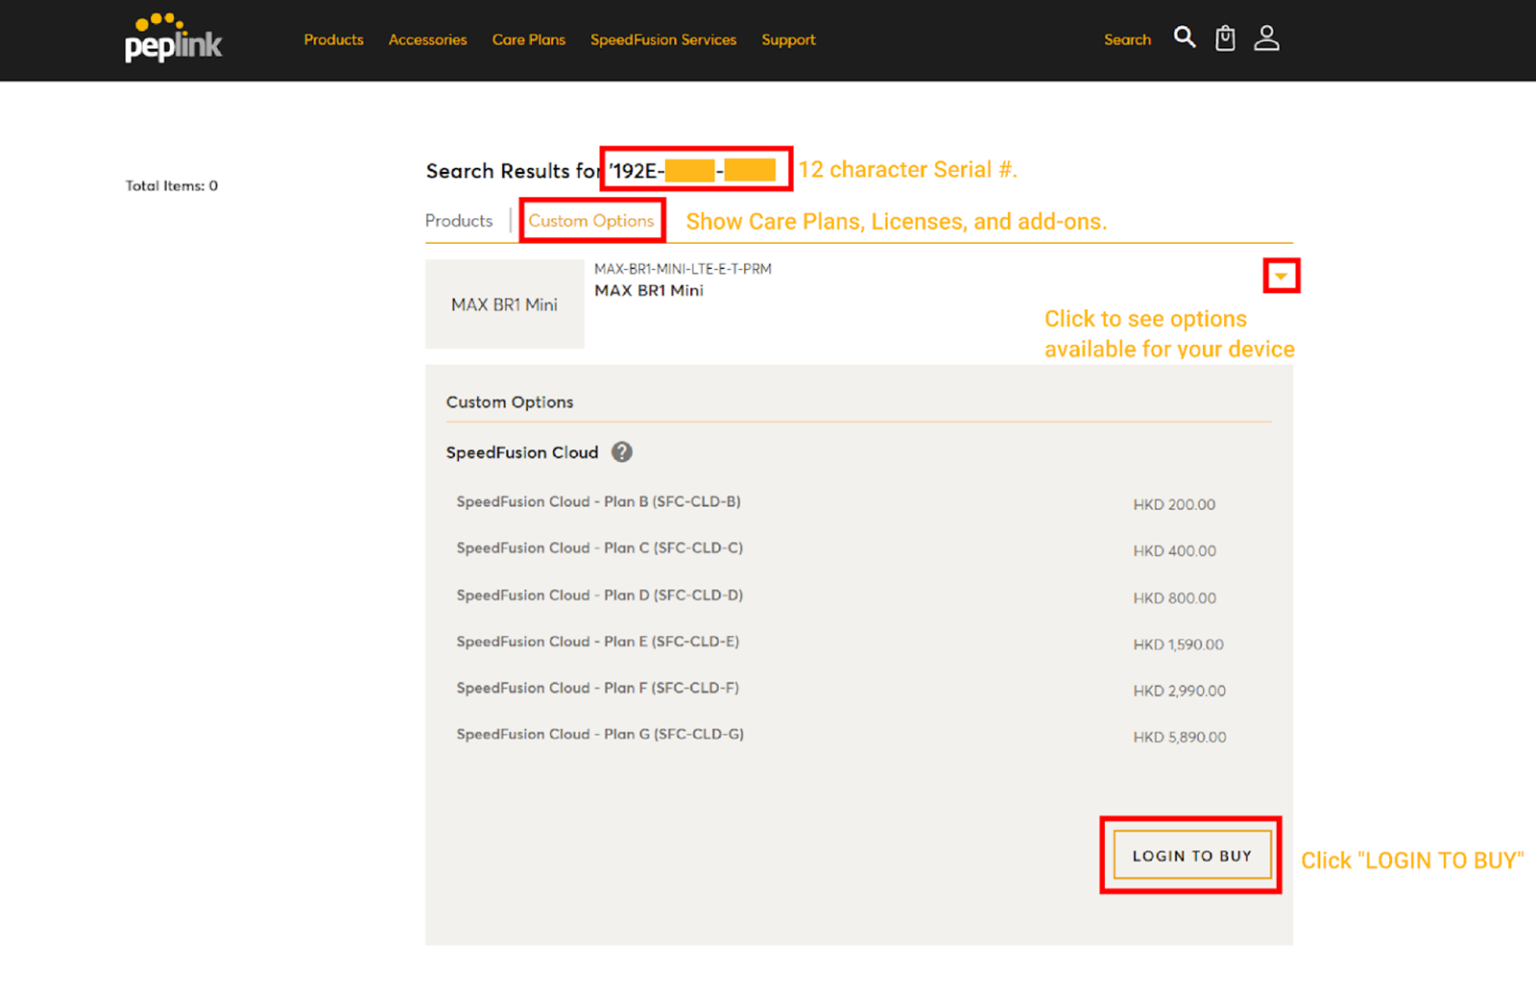Click the HKD 2,990.00 price
Viewport: 1536px width, 996px height.
click(x=1179, y=691)
